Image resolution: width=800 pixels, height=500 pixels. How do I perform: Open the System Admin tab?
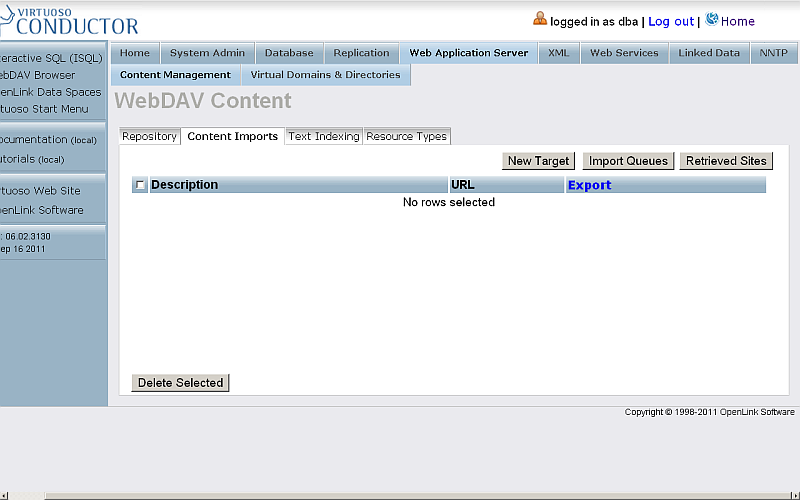click(x=207, y=53)
